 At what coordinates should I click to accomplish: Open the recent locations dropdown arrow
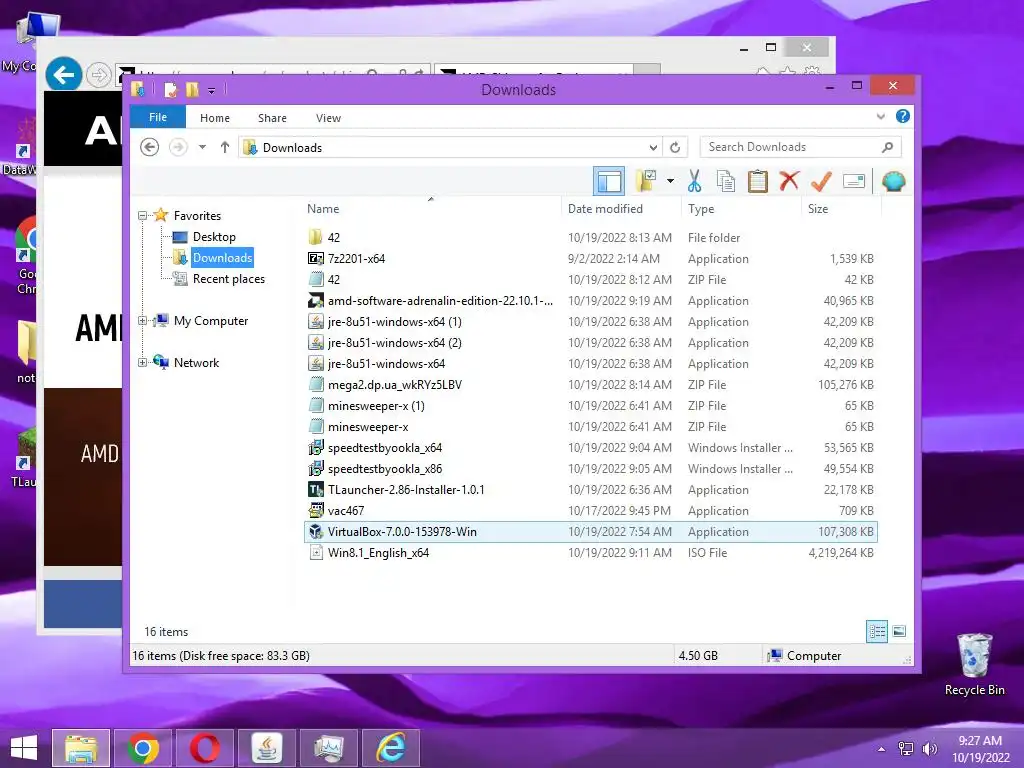tap(202, 147)
